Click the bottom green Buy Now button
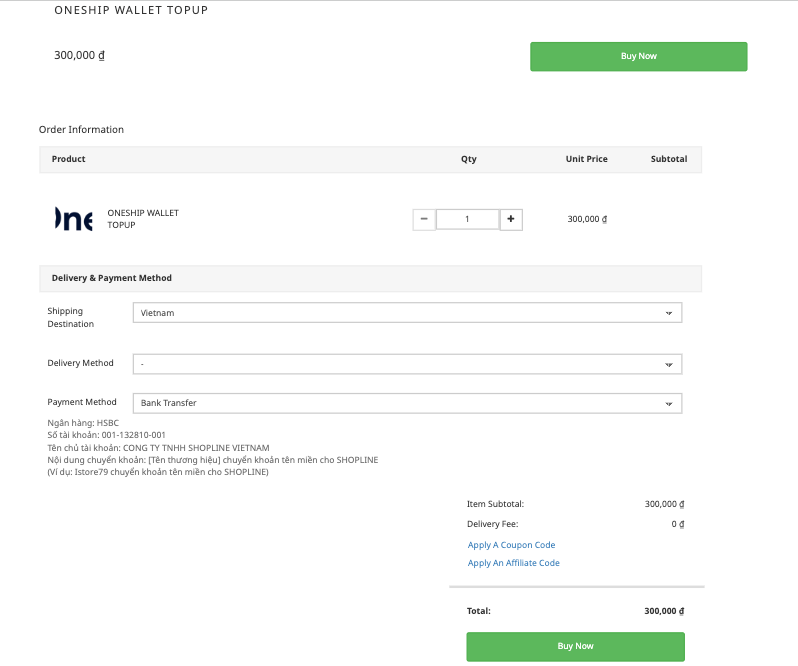Image resolution: width=798 pixels, height=666 pixels. pyautogui.click(x=575, y=646)
